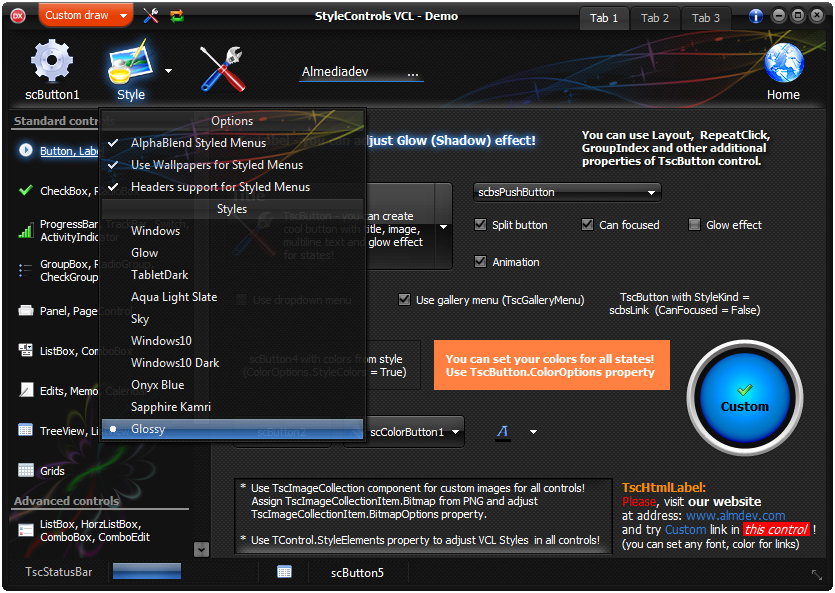Select the Sky style
Image resolution: width=835 pixels, height=593 pixels.
232,319
